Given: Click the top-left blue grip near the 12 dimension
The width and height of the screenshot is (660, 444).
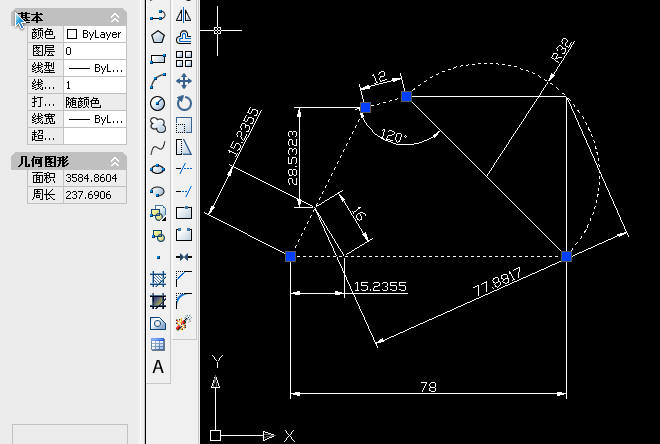Looking at the screenshot, I should [x=365, y=108].
